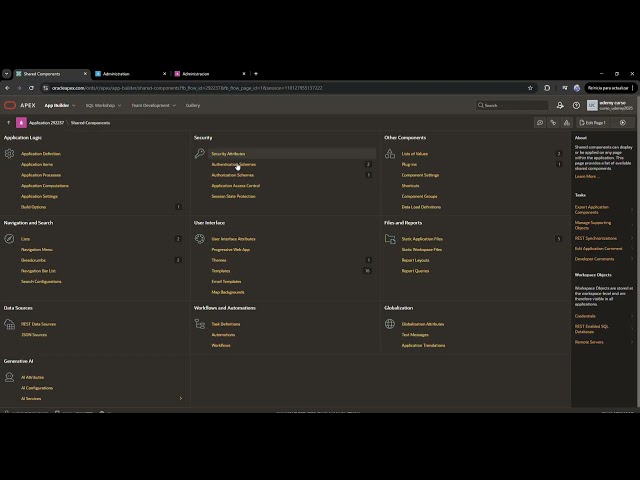This screenshot has height=480, width=640.
Task: Open the SQL Workshop dropdown
Action: coord(103,105)
